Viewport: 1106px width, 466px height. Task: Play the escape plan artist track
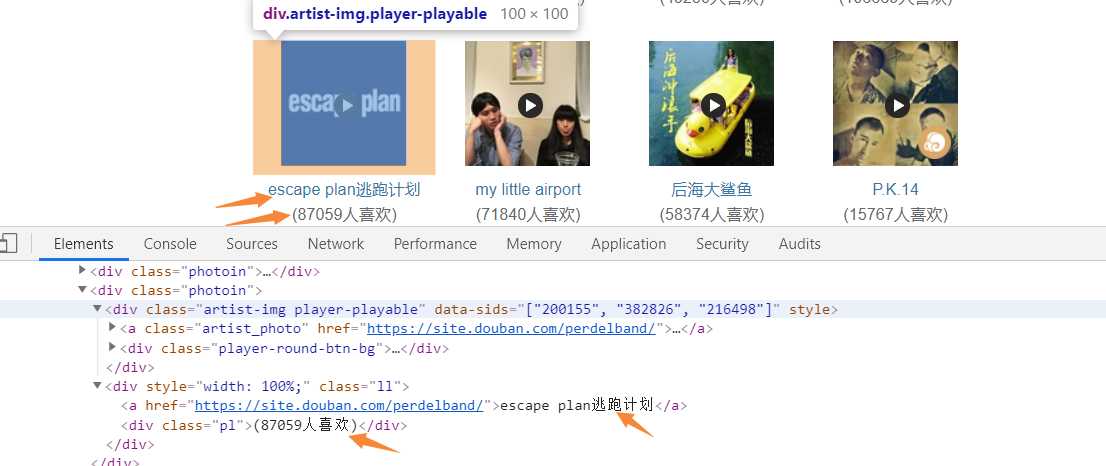tap(346, 106)
